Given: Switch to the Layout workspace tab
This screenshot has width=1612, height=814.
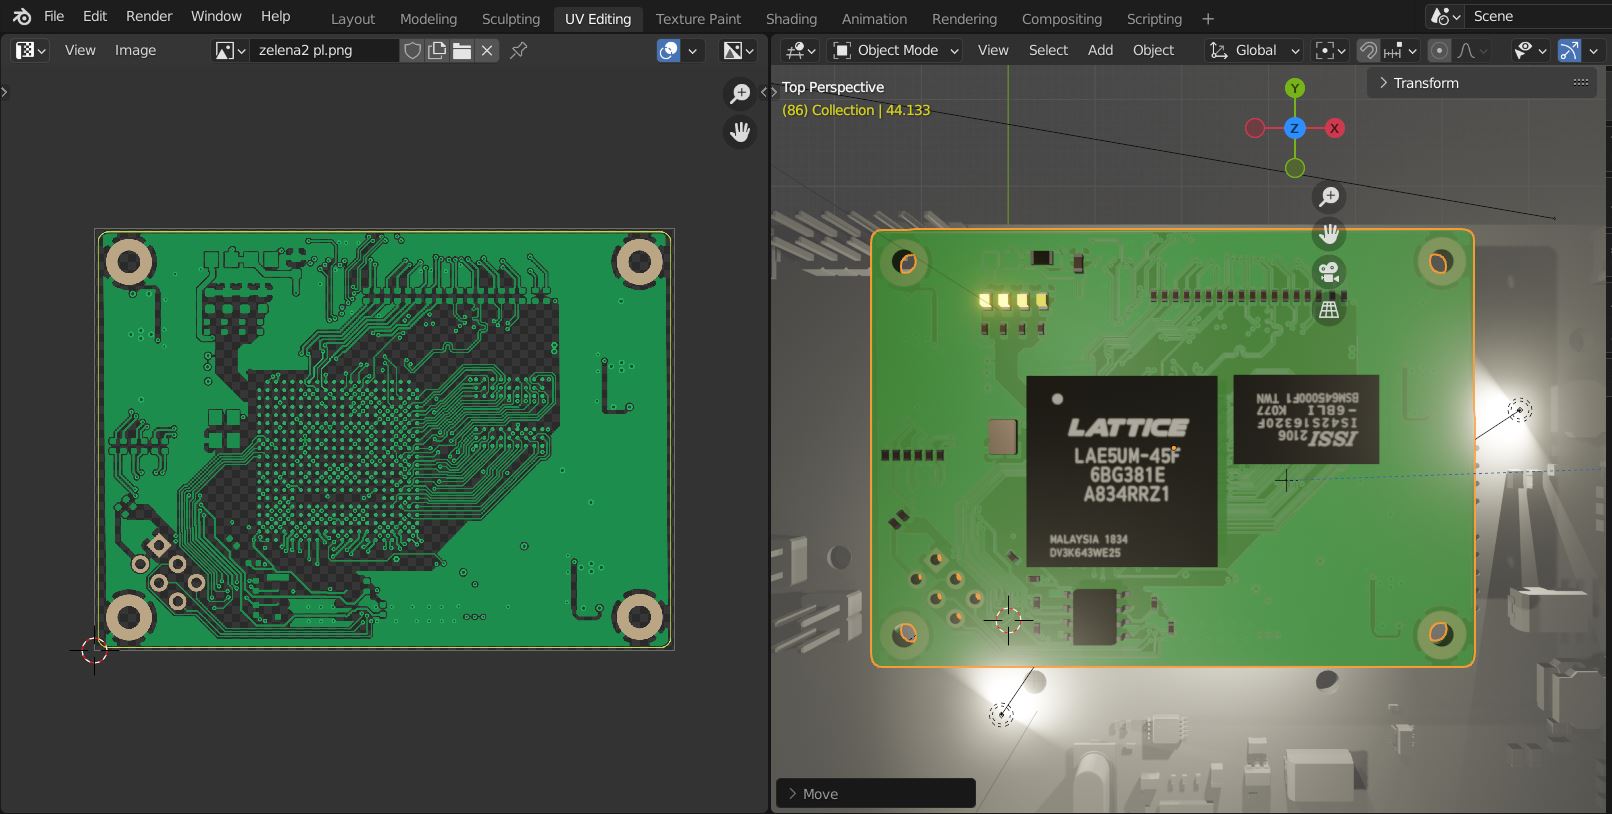Looking at the screenshot, I should (353, 19).
